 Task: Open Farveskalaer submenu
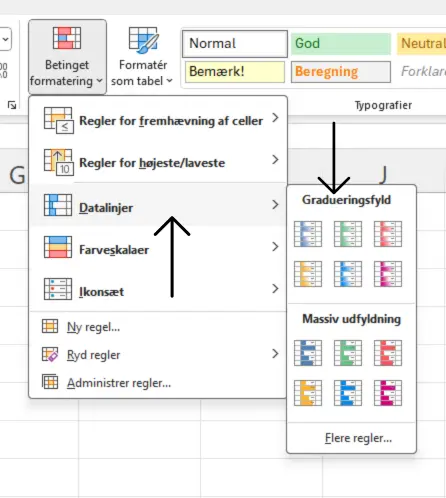coord(159,247)
